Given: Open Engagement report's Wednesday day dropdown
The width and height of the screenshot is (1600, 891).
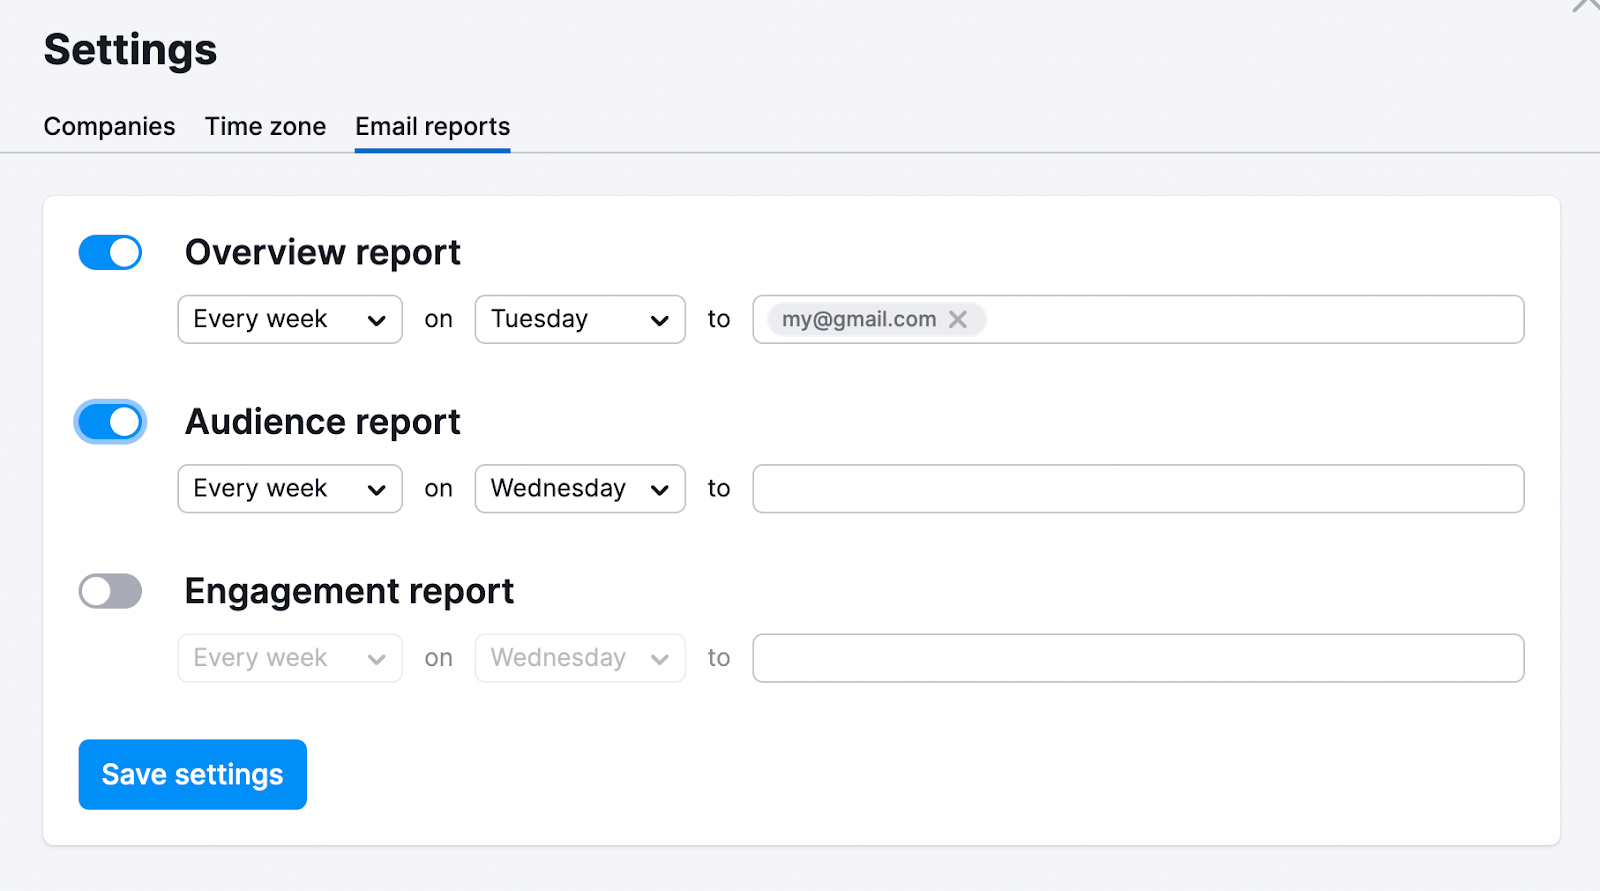Looking at the screenshot, I should tap(579, 659).
